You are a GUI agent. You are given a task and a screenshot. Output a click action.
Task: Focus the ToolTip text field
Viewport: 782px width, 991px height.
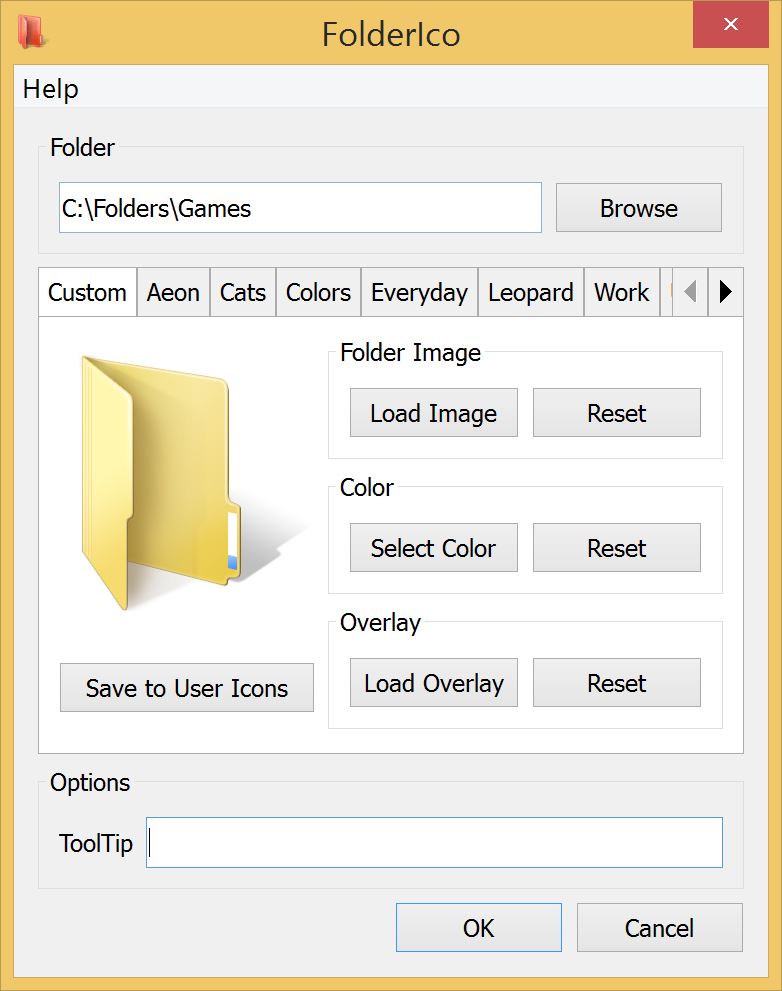[x=434, y=843]
